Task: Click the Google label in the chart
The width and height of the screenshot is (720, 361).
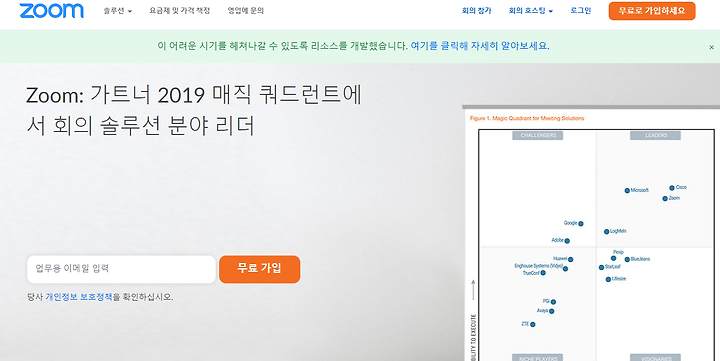Action: (570, 223)
